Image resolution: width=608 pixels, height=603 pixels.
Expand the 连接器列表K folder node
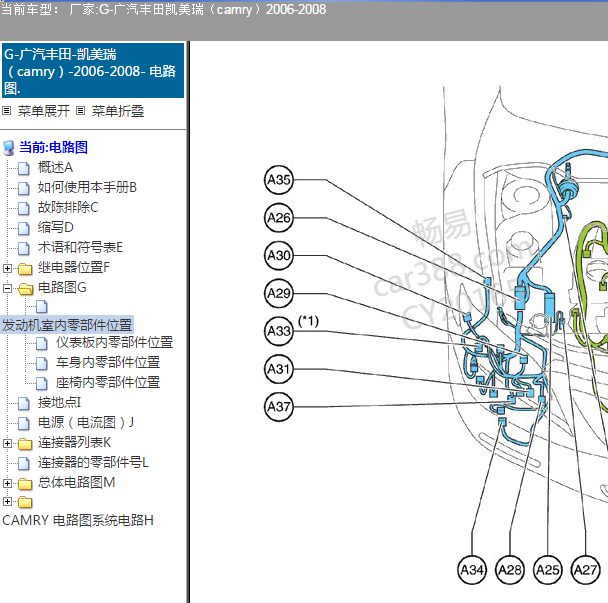7,443
